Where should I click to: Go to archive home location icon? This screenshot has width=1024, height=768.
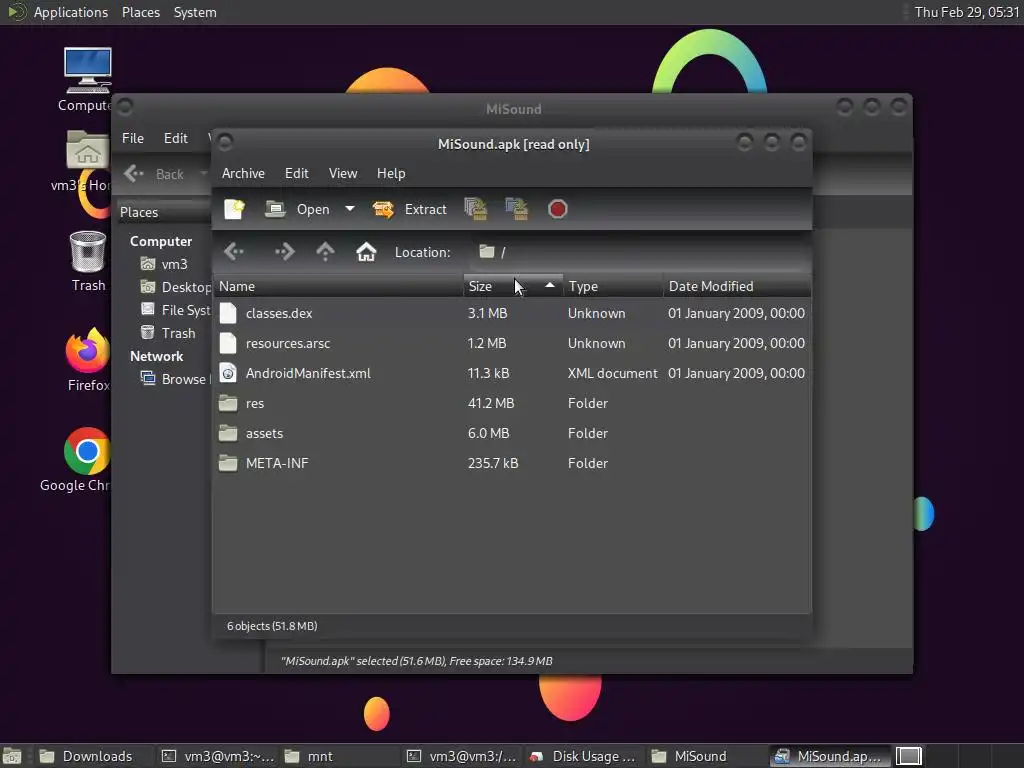(366, 251)
